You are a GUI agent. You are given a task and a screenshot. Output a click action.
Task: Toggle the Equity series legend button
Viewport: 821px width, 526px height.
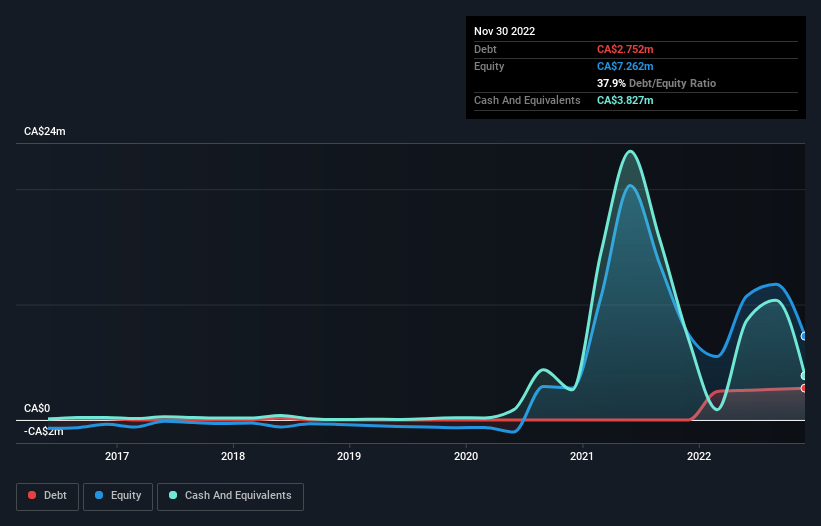click(x=118, y=496)
